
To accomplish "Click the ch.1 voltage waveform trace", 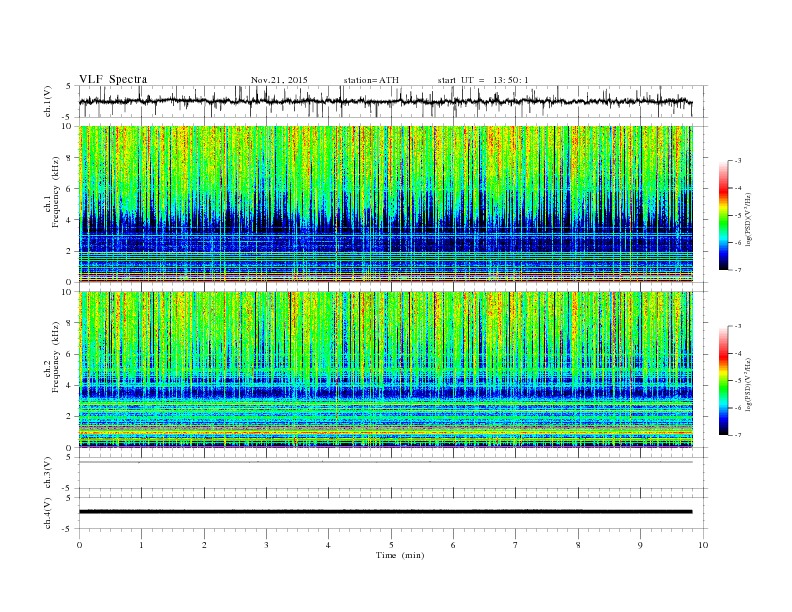I will 385,101.
